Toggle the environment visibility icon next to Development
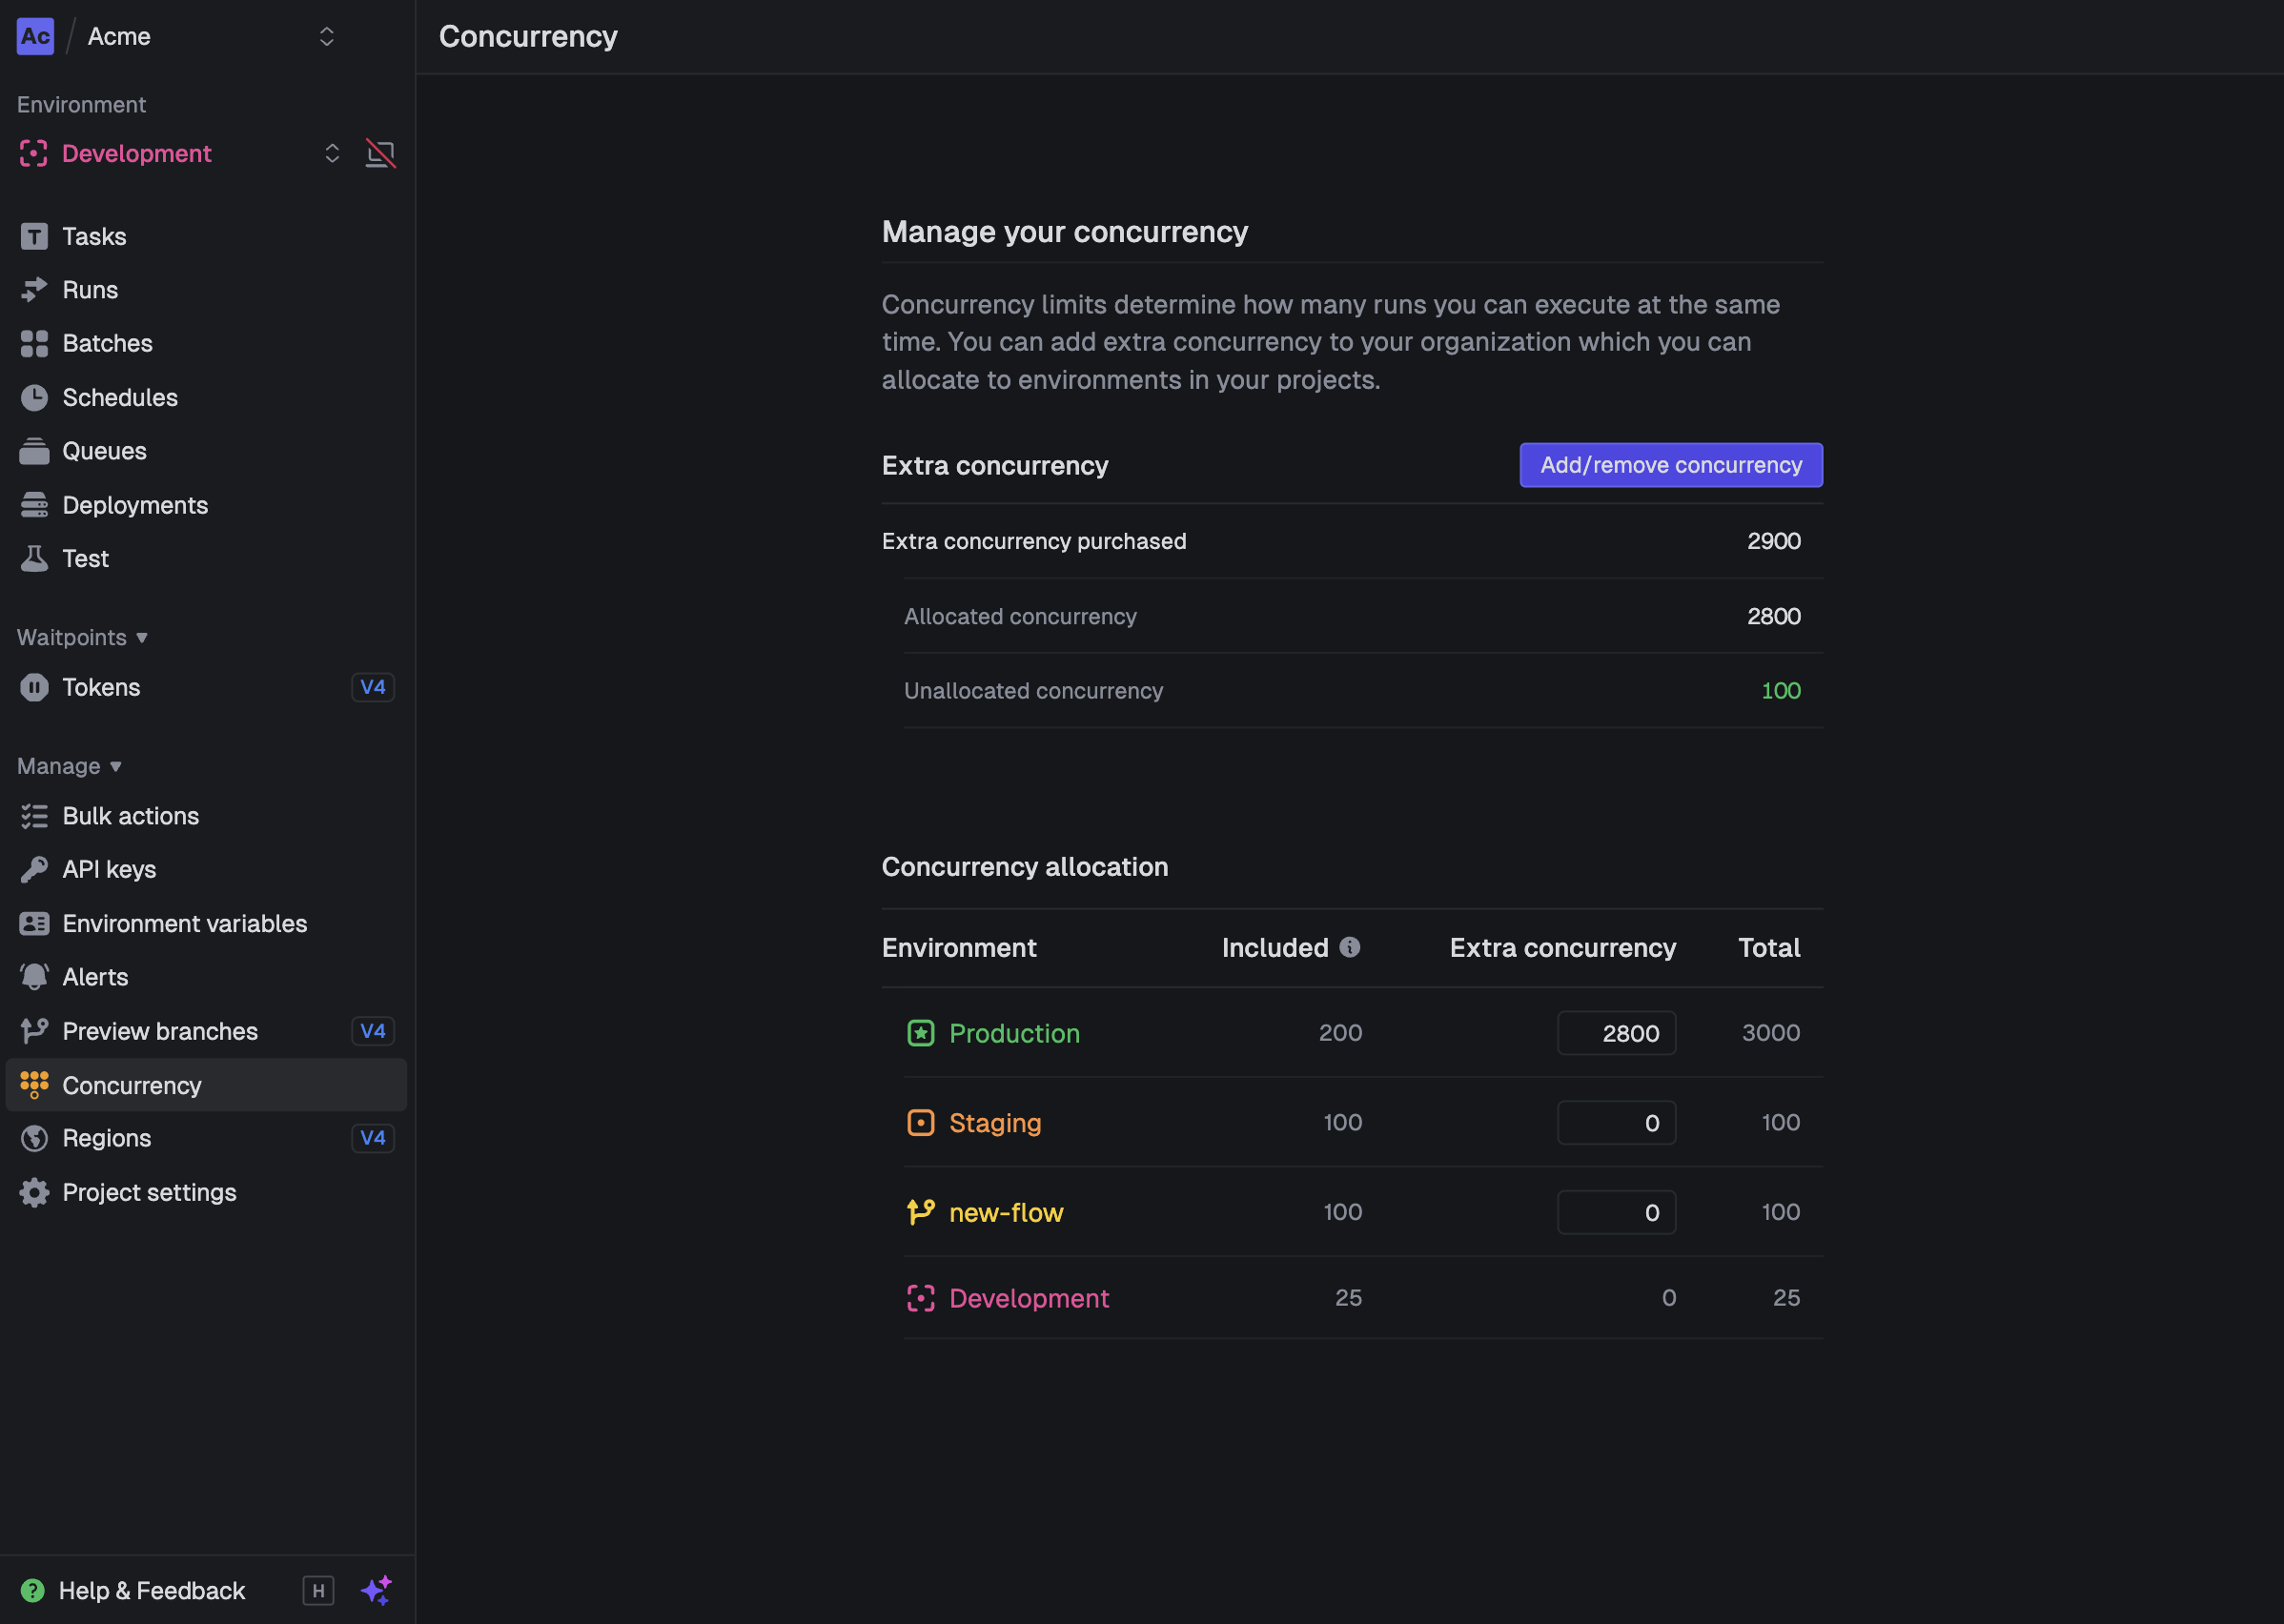Image resolution: width=2284 pixels, height=1624 pixels. 381,153
